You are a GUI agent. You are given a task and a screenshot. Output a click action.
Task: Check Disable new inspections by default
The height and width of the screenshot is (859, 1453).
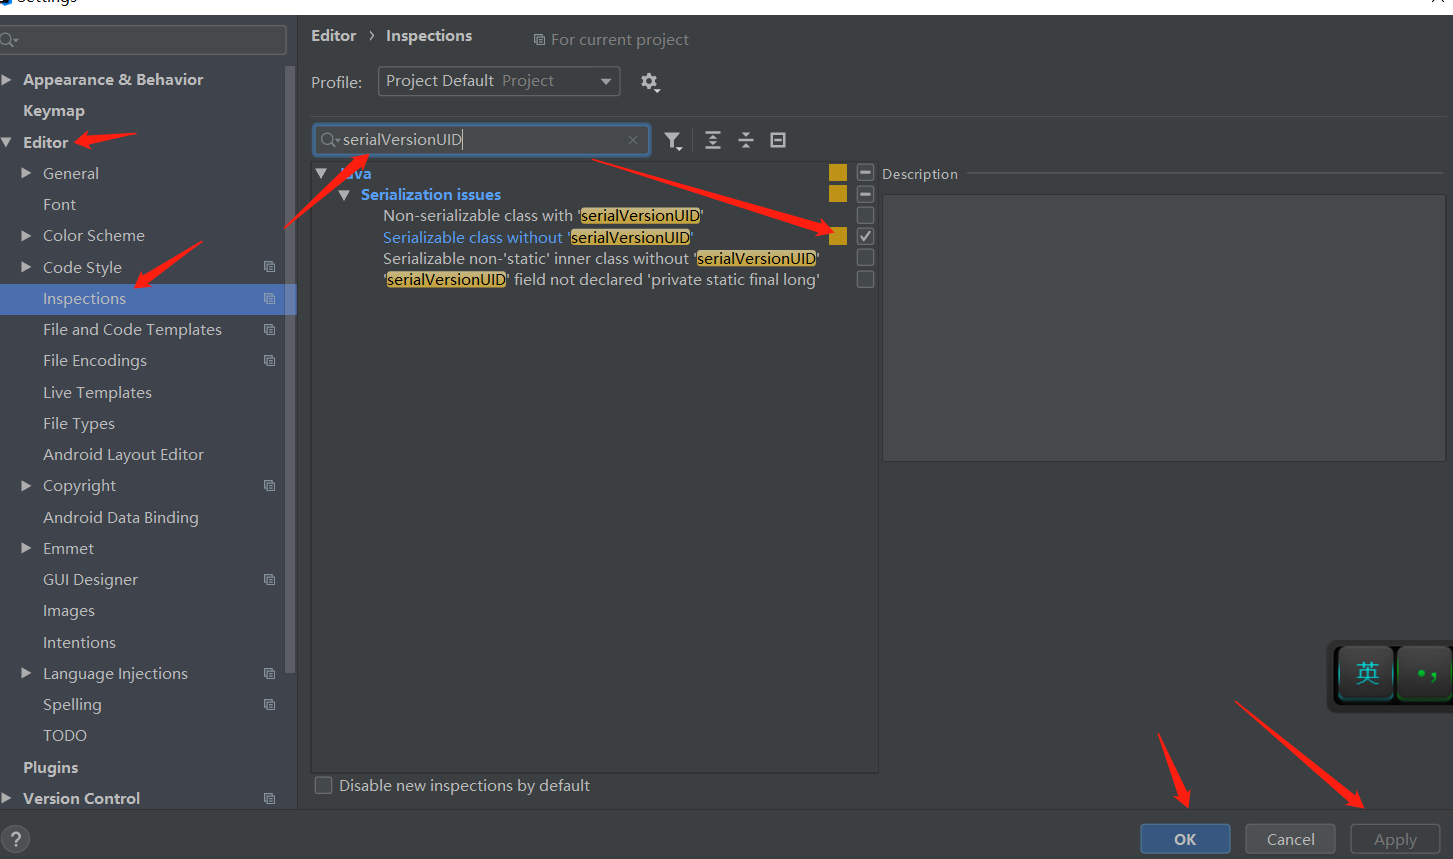pyautogui.click(x=324, y=786)
